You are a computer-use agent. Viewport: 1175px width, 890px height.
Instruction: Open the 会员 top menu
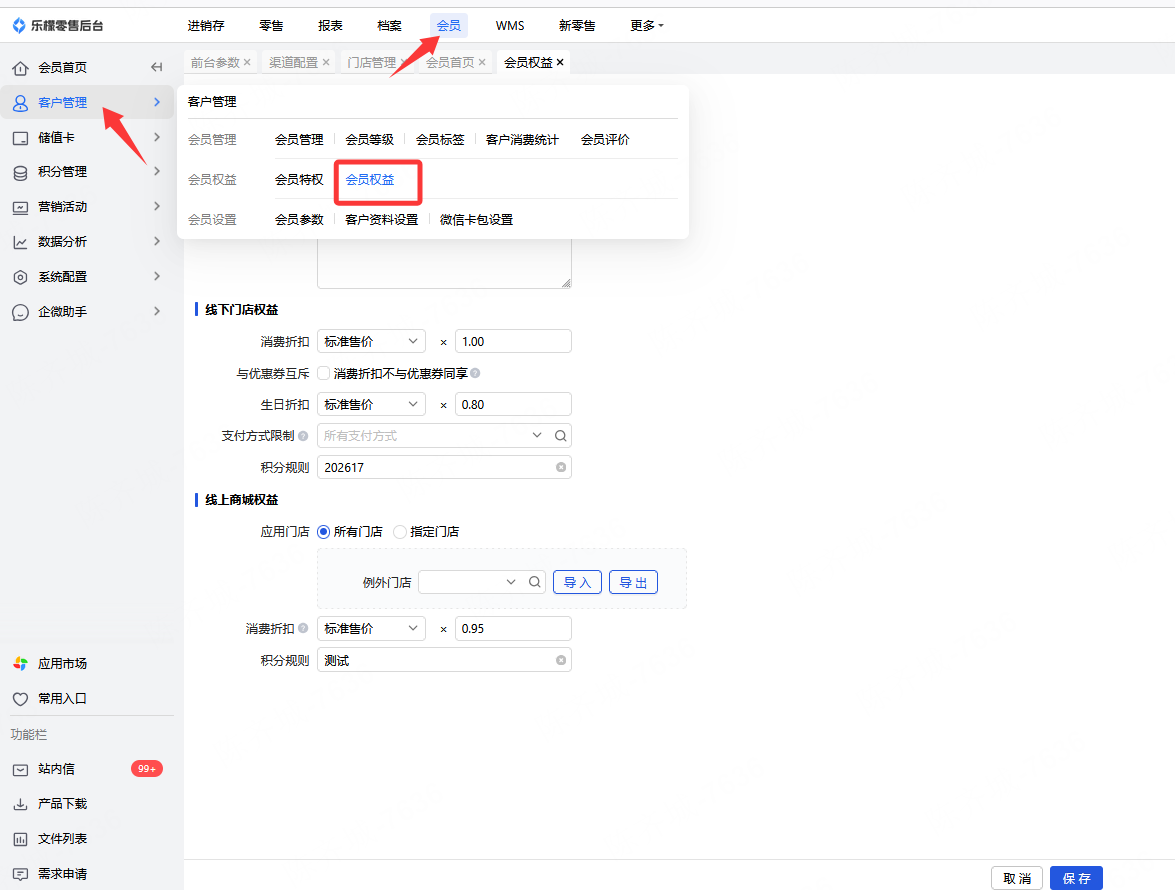pos(449,25)
